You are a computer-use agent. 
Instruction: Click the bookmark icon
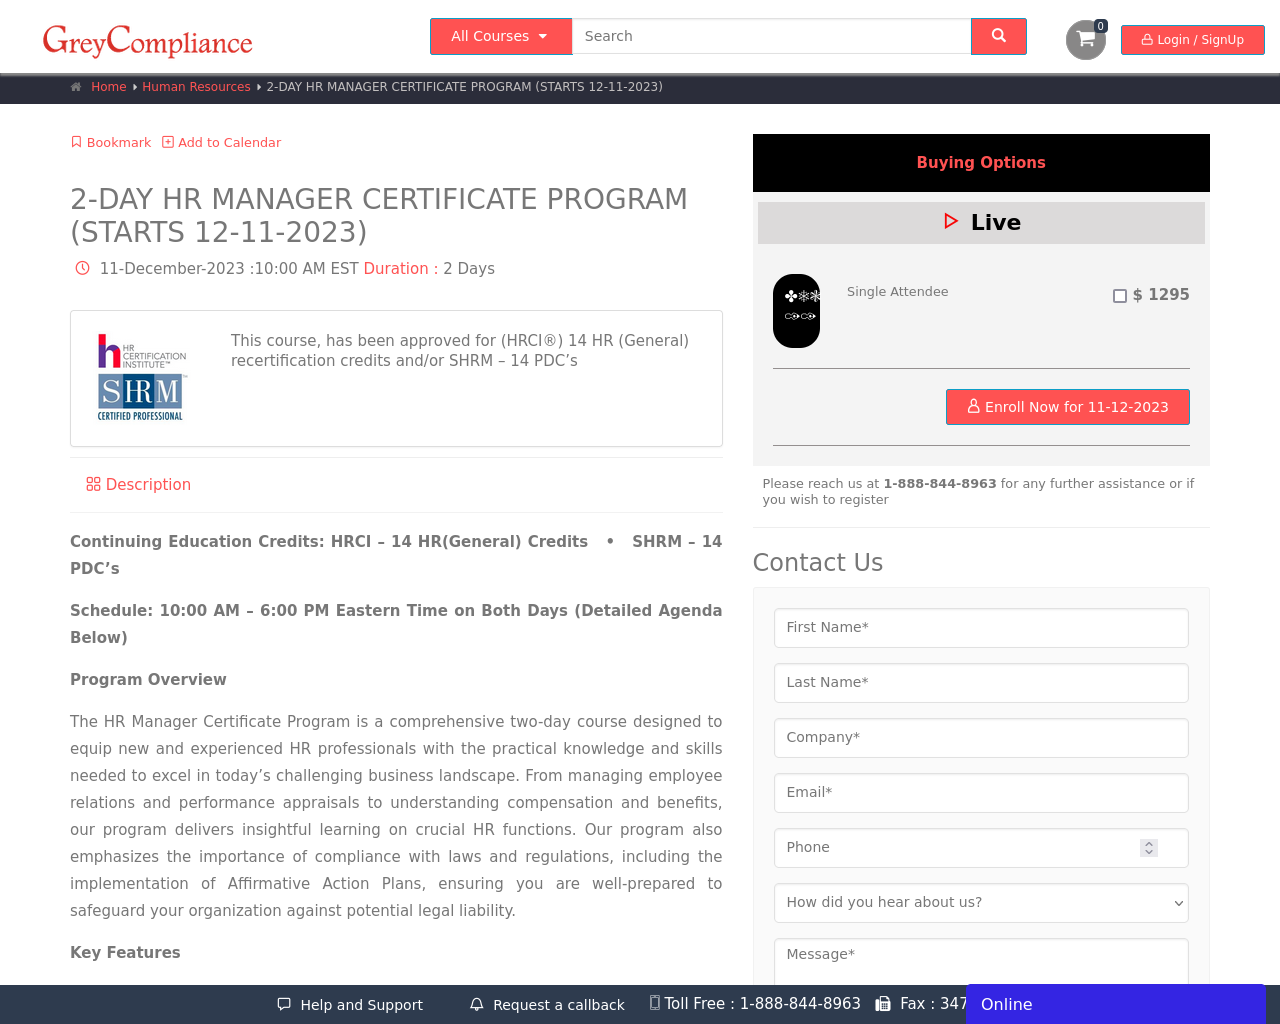(76, 142)
